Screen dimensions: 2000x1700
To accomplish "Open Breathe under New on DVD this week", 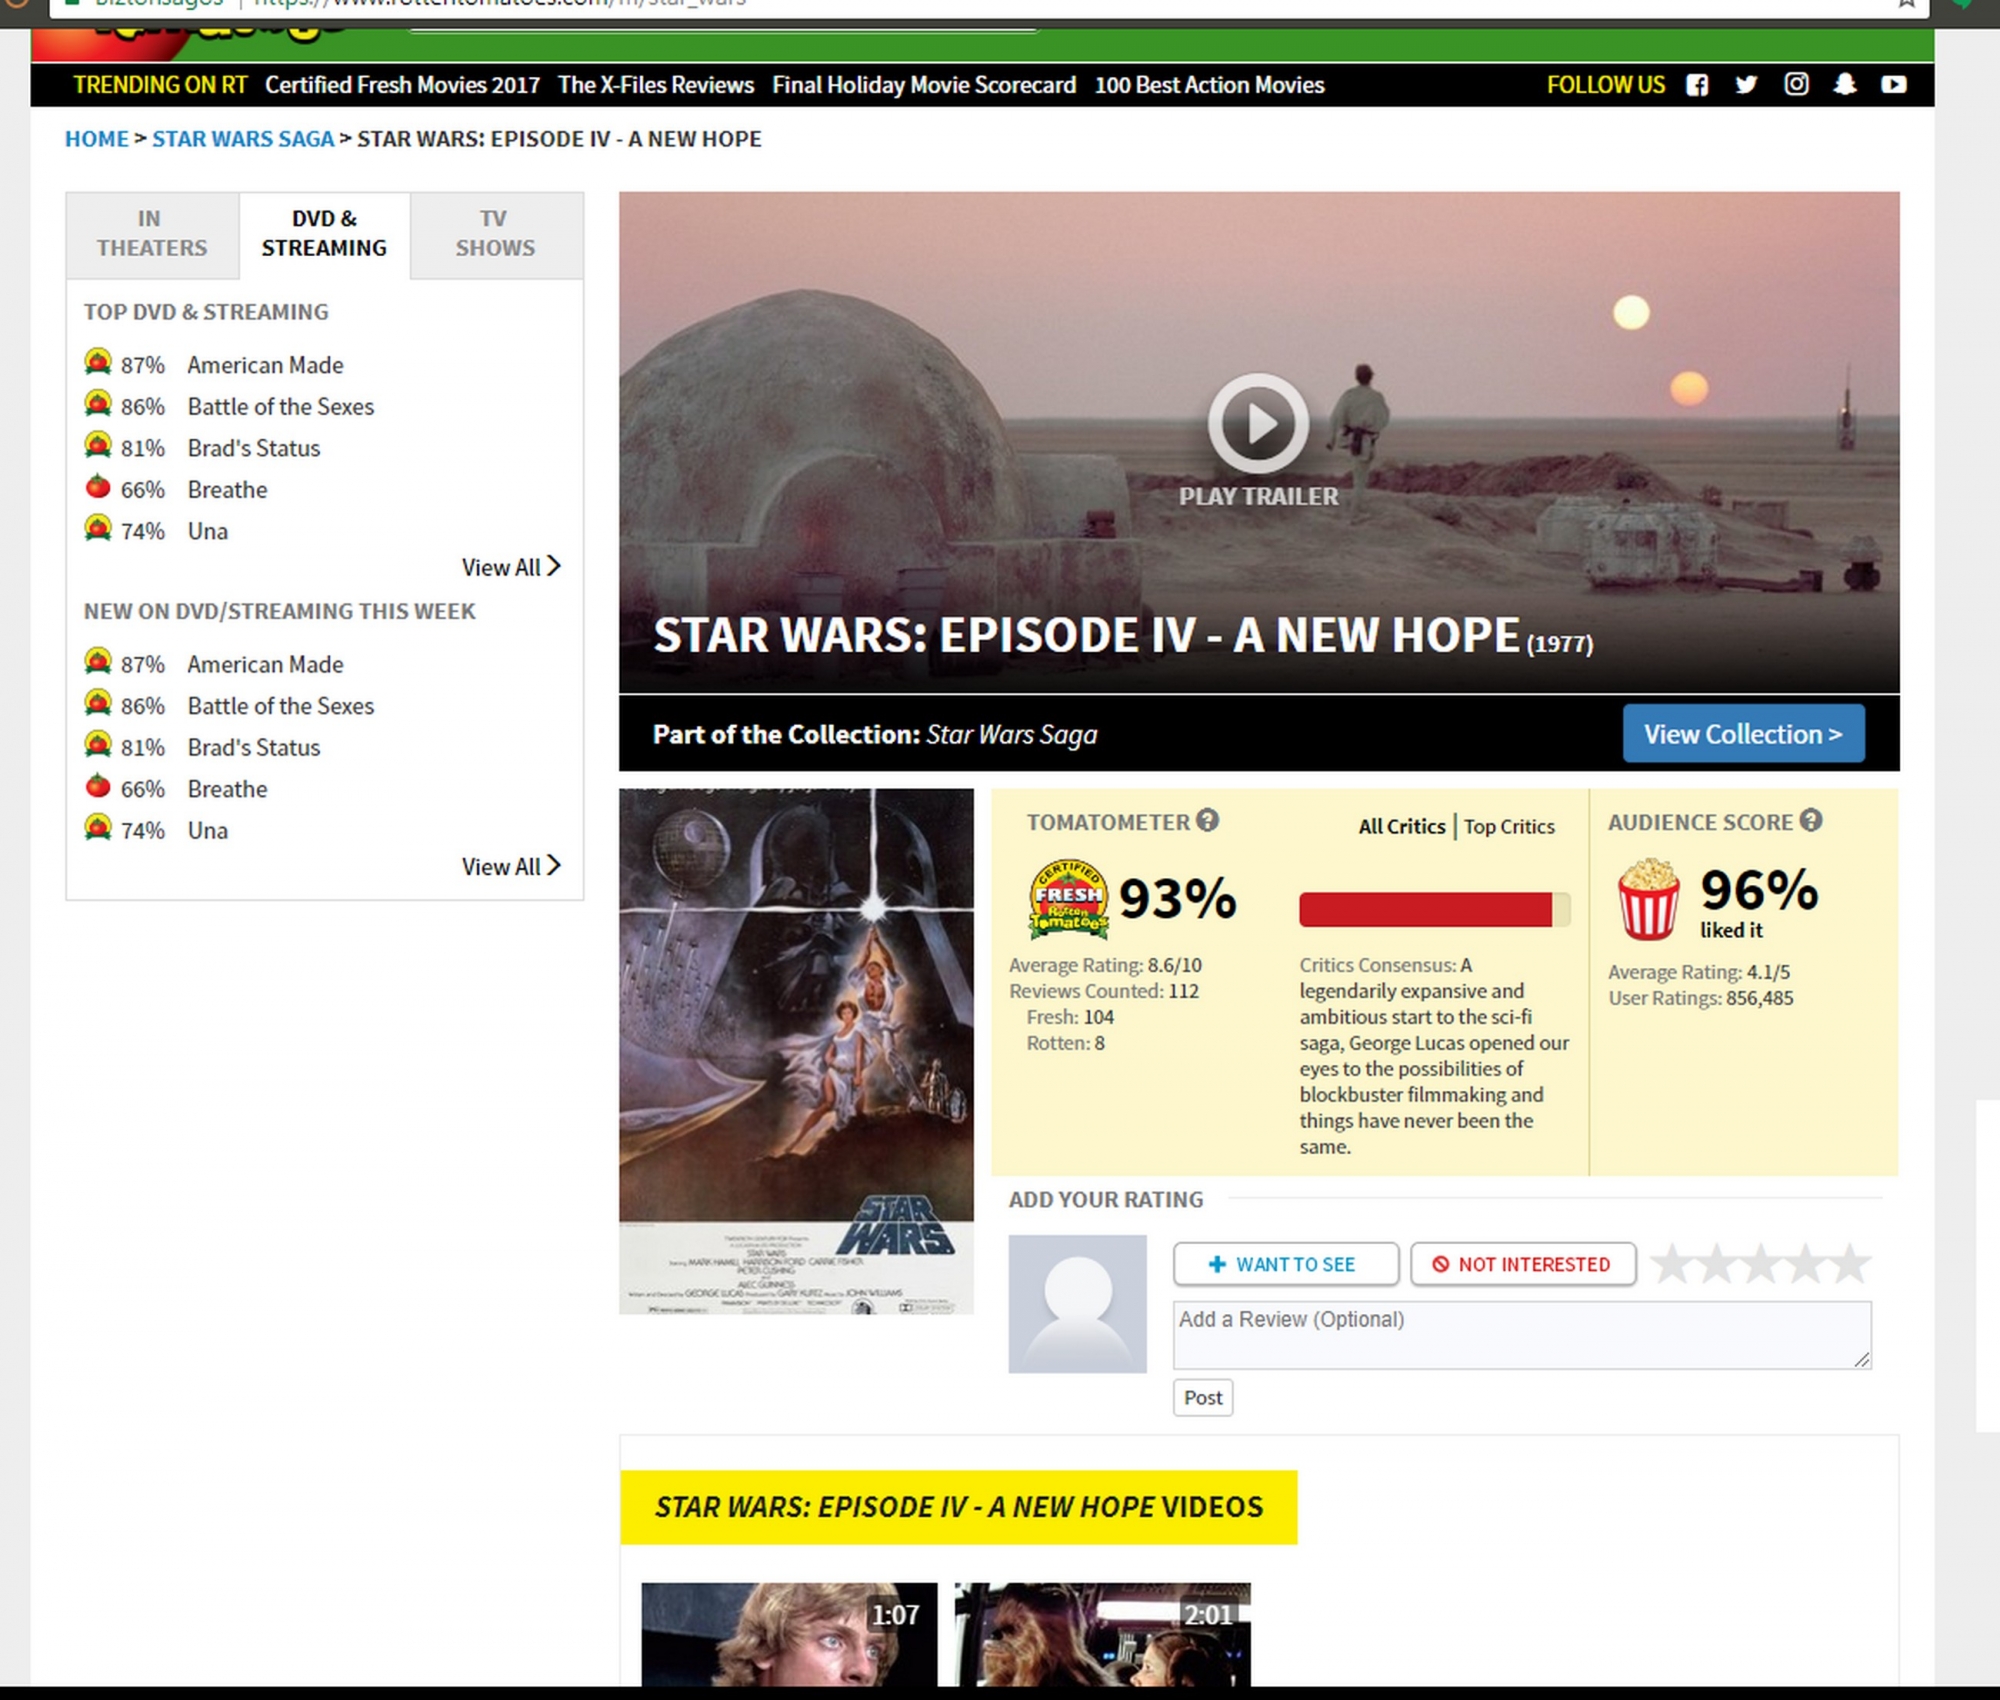I will (x=228, y=789).
